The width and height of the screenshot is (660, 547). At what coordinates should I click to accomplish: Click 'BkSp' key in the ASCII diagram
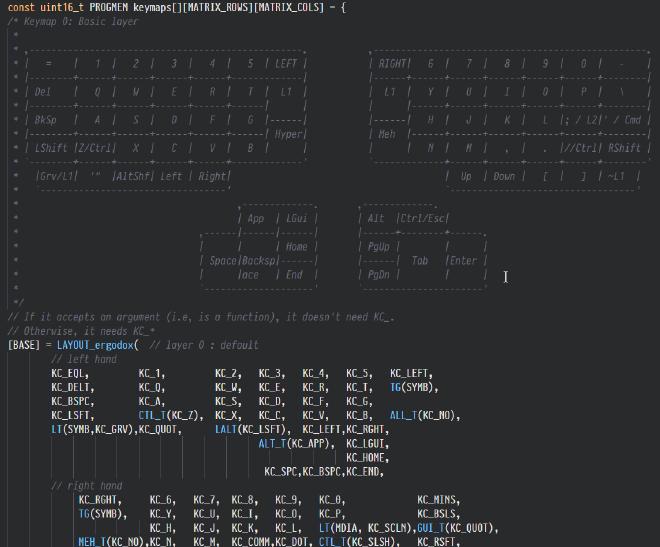(45, 120)
